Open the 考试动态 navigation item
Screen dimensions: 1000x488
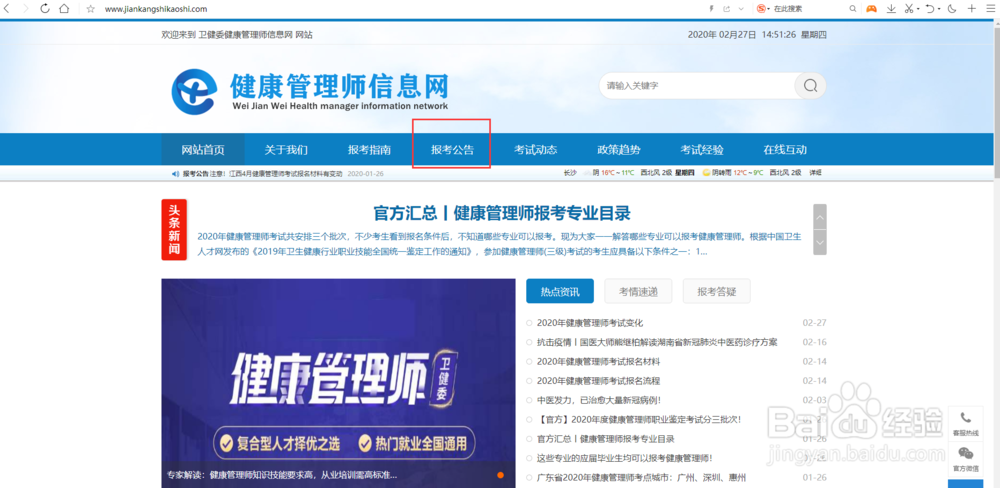536,150
